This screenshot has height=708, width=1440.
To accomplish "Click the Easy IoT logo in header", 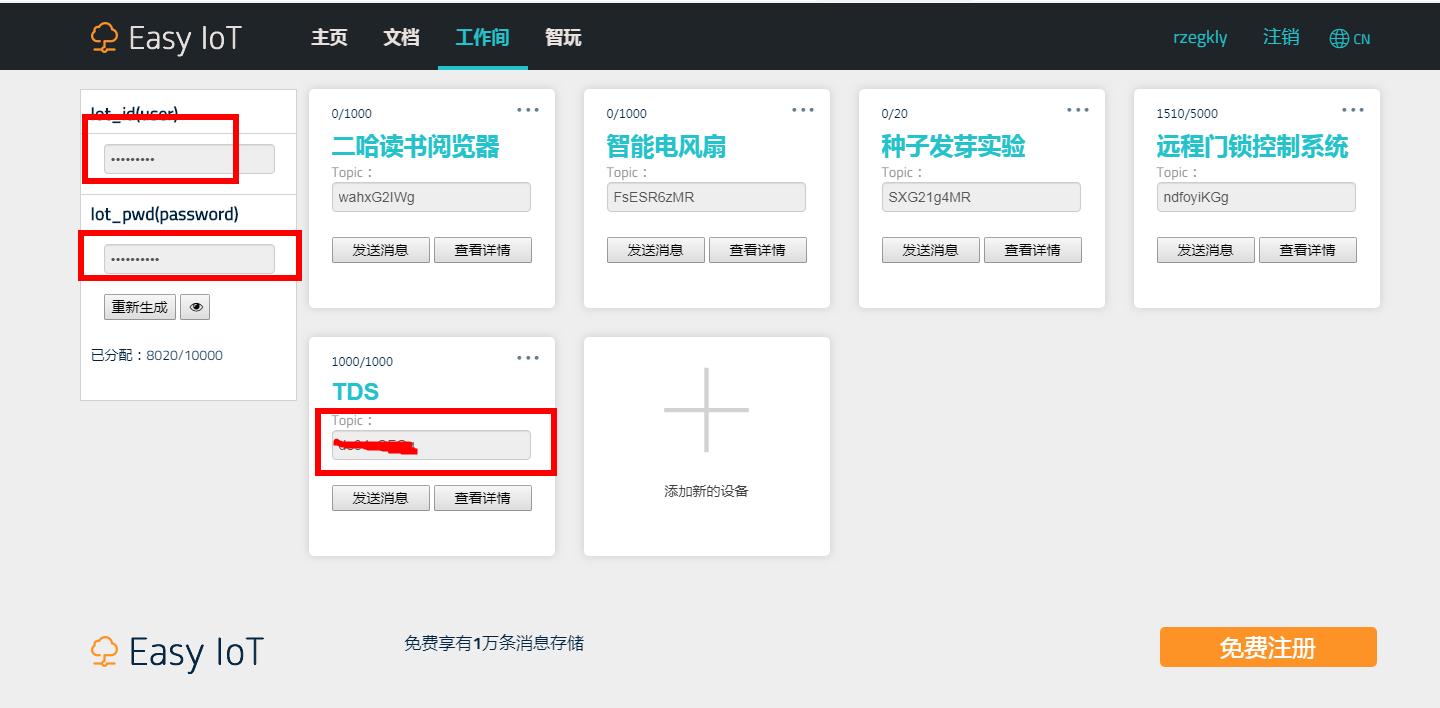I will tap(166, 38).
